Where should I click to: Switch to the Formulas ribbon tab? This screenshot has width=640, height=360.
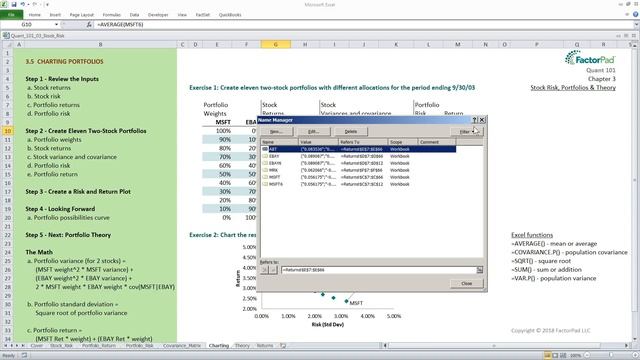pos(111,15)
